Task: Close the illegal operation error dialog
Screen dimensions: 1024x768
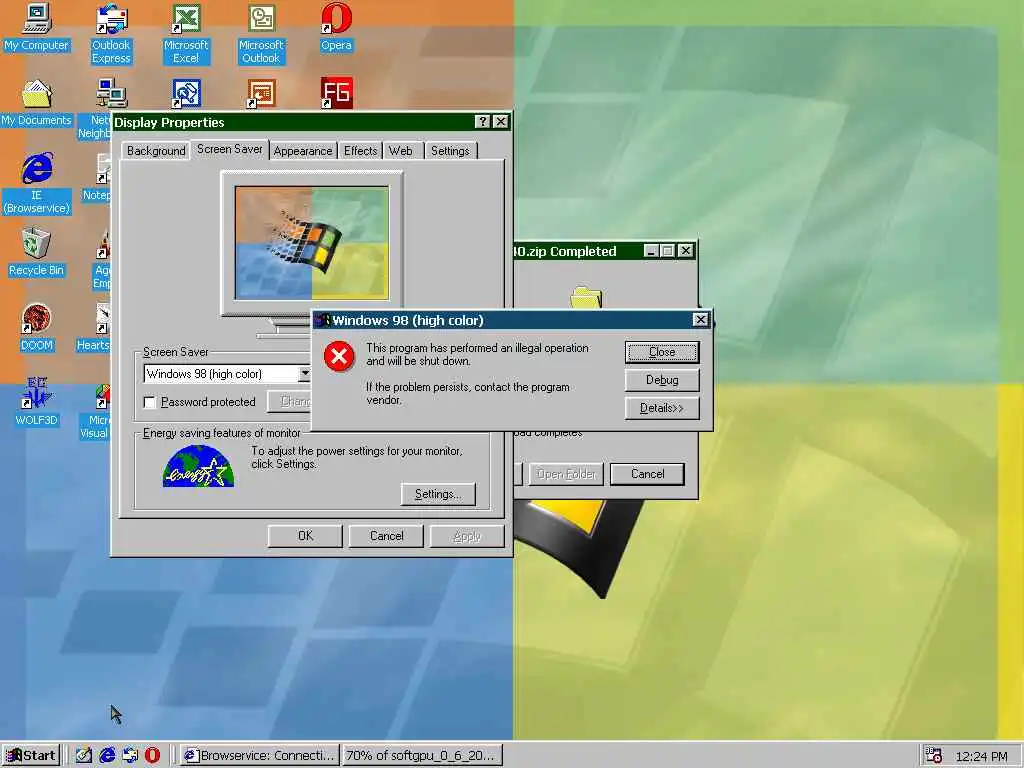Action: (x=662, y=352)
